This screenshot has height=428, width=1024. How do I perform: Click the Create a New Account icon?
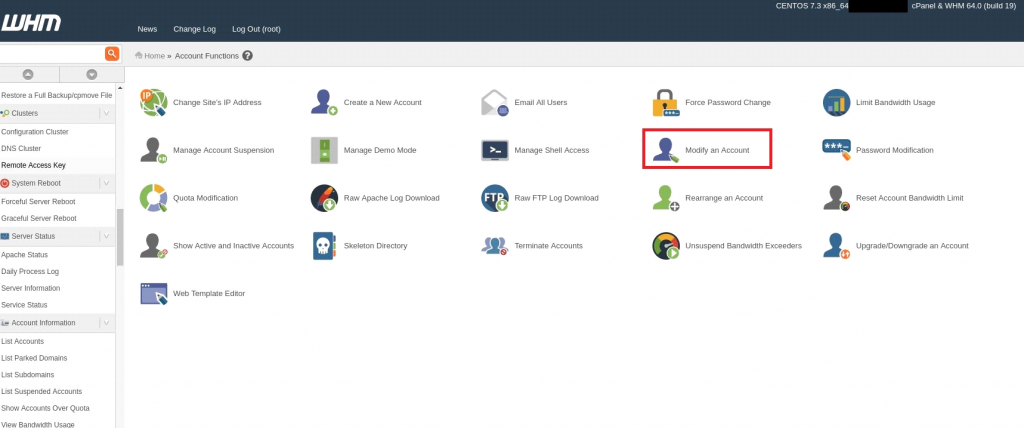point(324,102)
